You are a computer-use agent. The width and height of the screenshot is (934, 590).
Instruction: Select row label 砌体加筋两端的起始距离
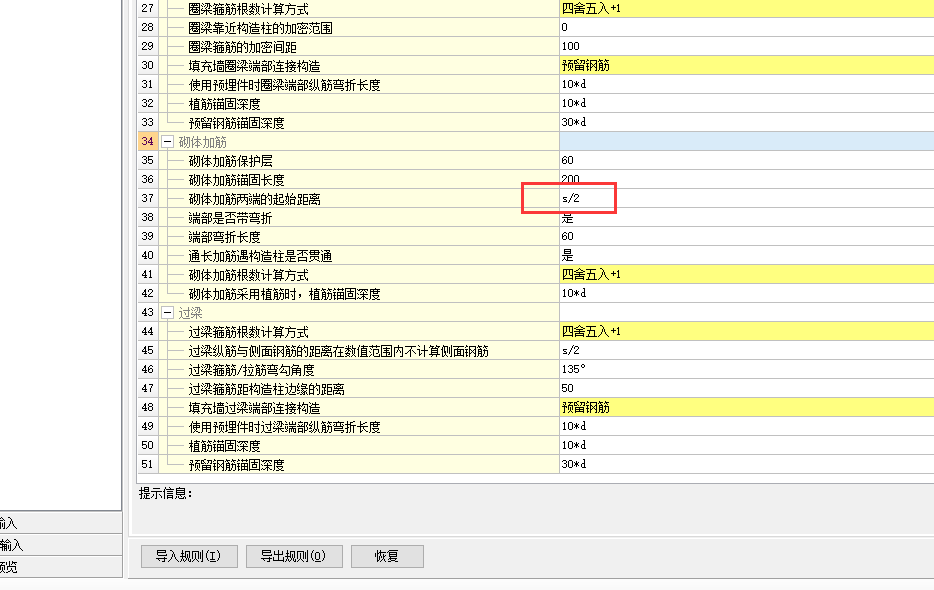254,199
